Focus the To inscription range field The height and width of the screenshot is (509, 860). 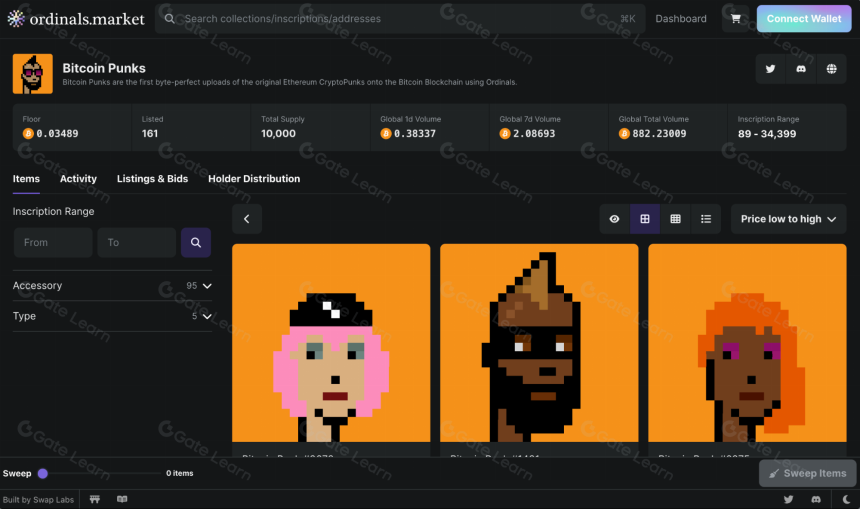[x=137, y=242]
